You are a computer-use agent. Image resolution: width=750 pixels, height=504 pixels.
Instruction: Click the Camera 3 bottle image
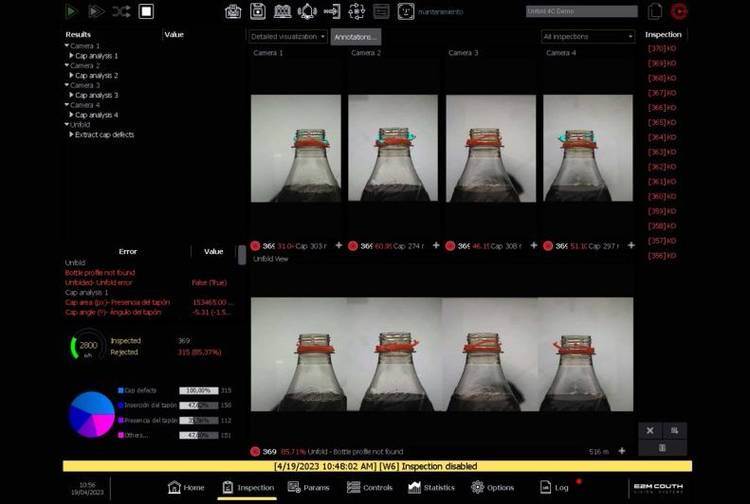[x=490, y=148]
